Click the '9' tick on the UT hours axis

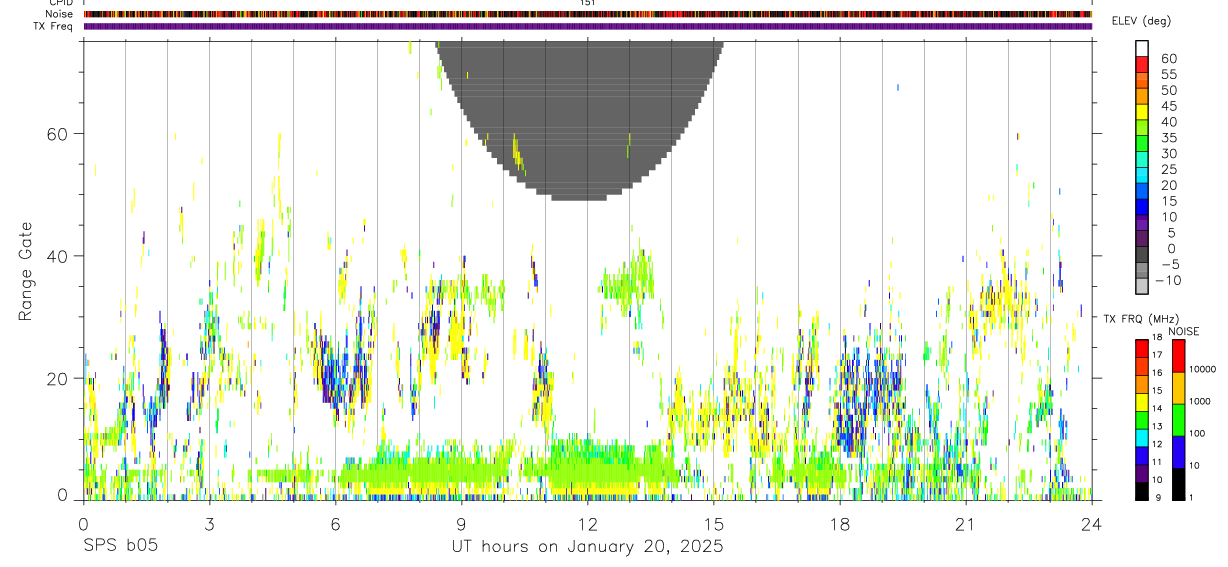[461, 523]
